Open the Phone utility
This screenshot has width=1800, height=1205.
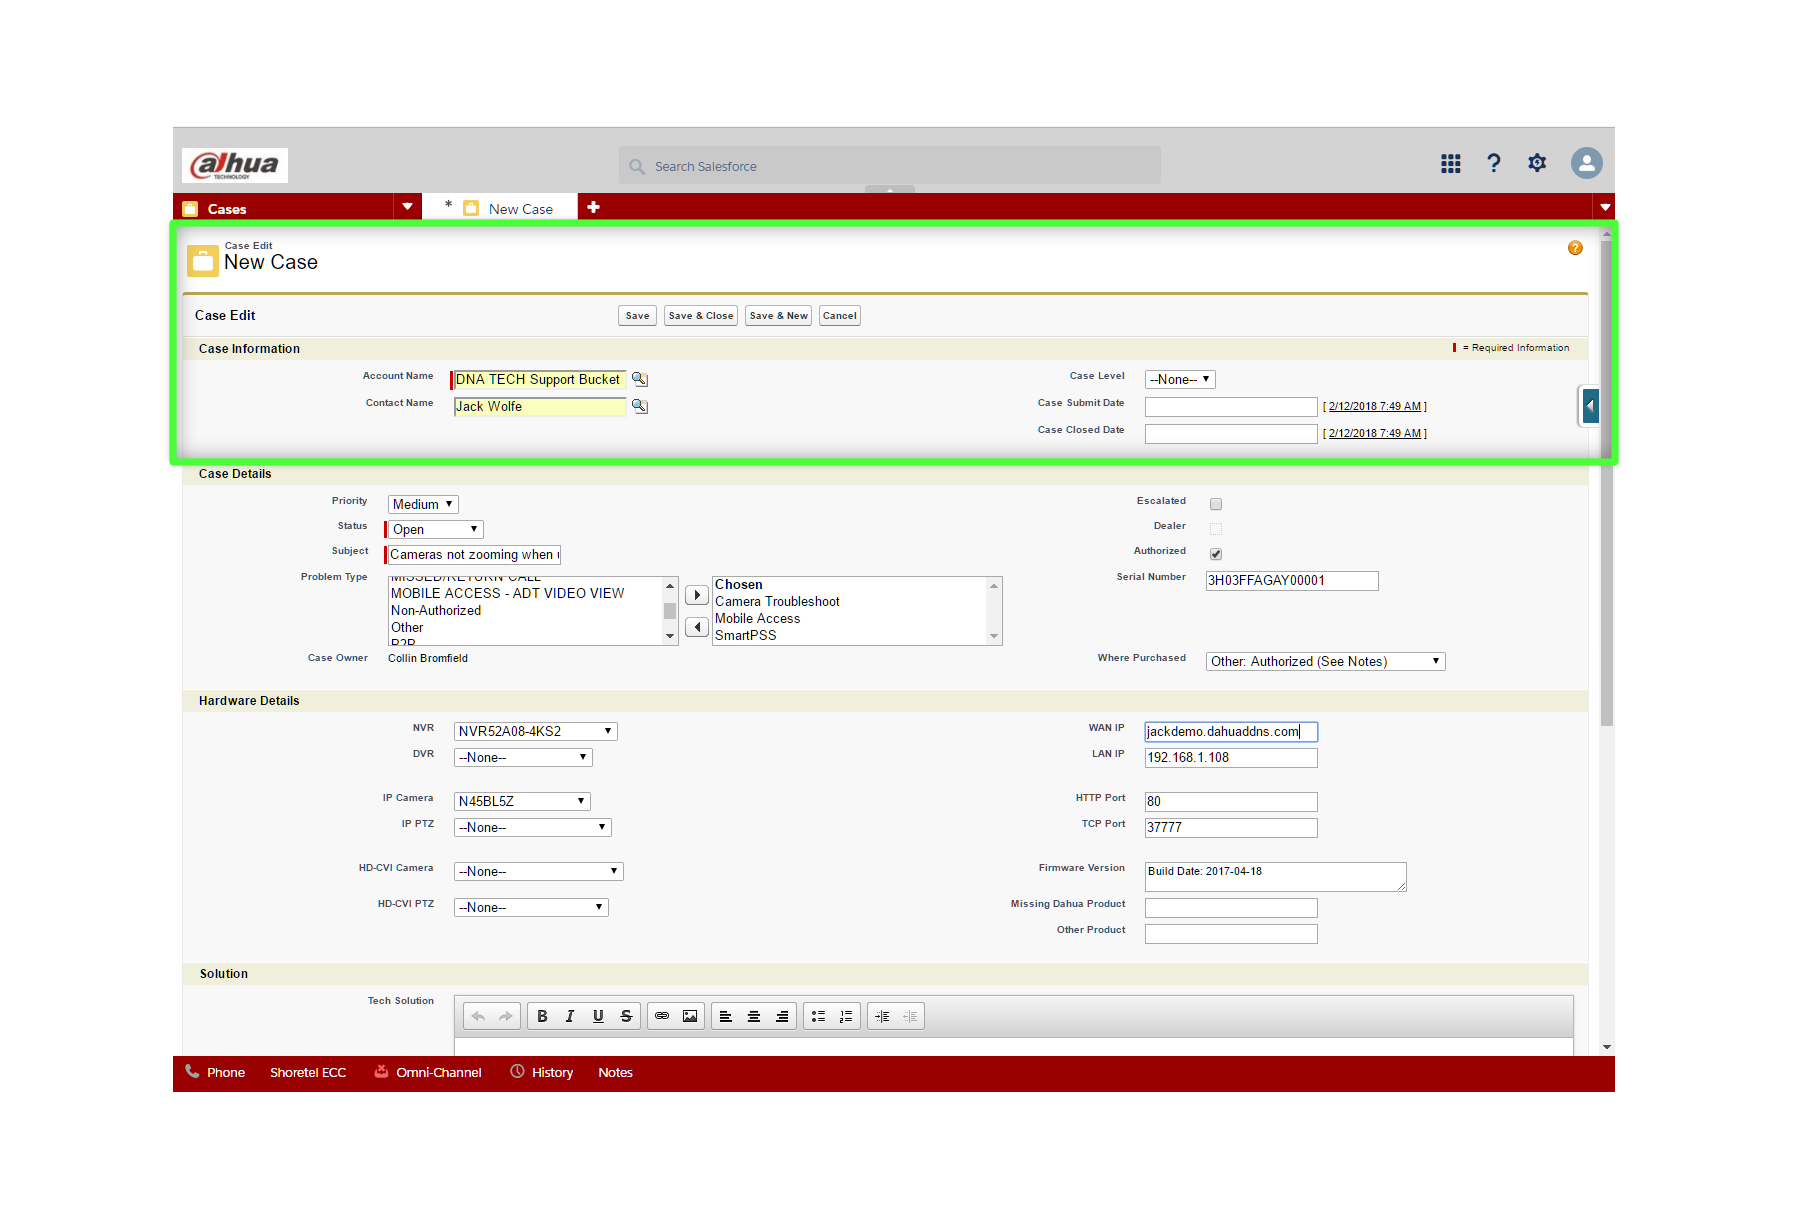(215, 1072)
